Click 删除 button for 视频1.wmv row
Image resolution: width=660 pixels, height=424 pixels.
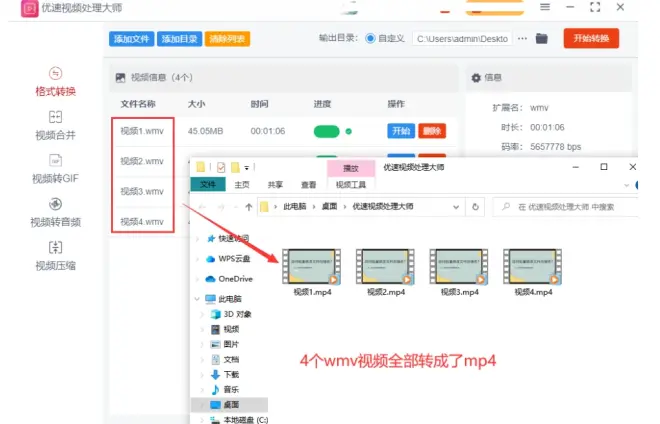click(x=432, y=131)
